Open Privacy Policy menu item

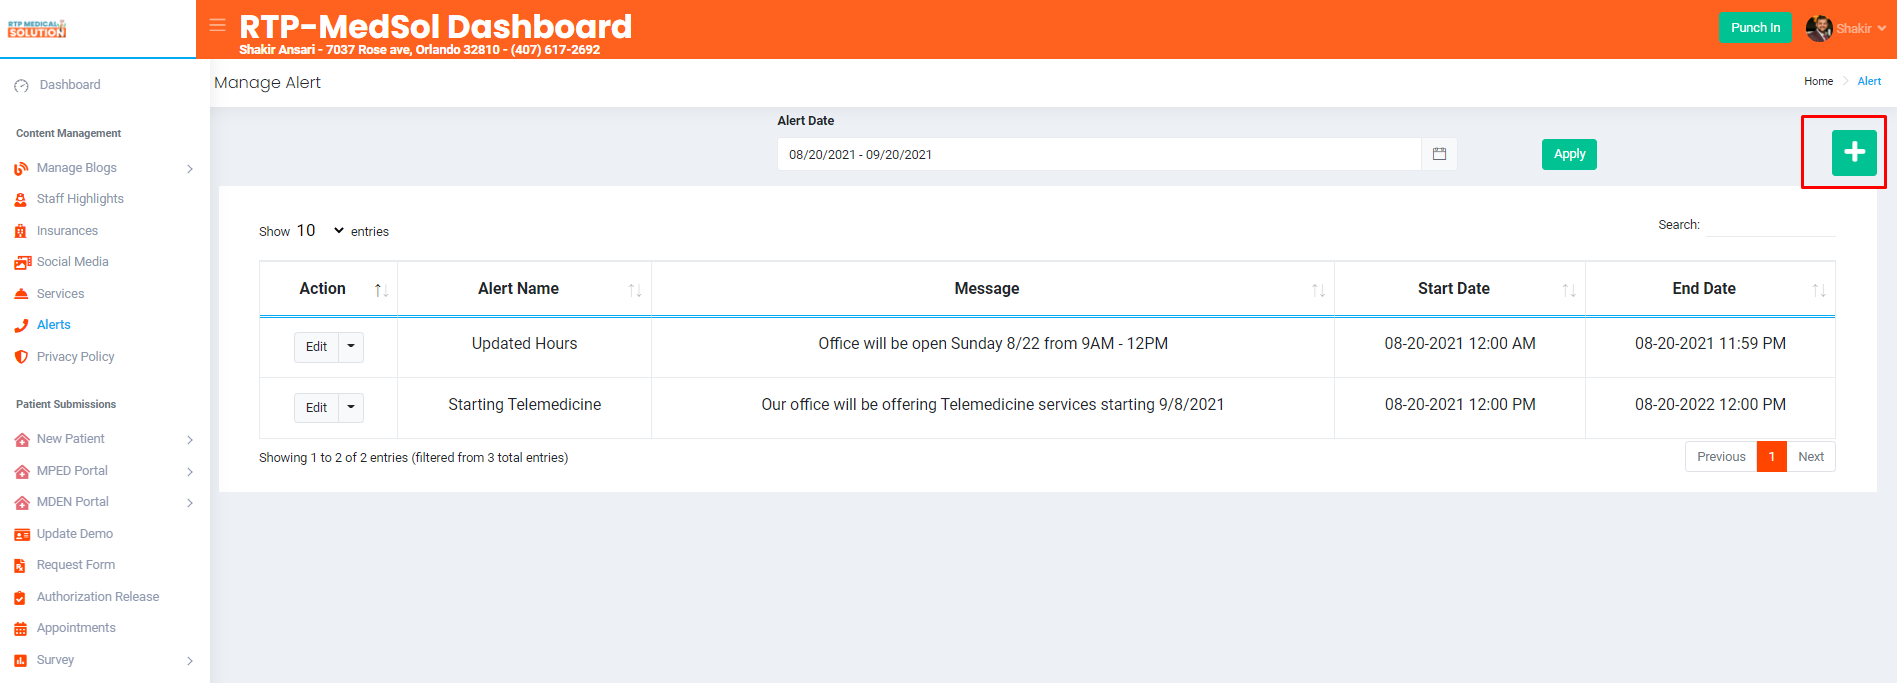point(75,357)
